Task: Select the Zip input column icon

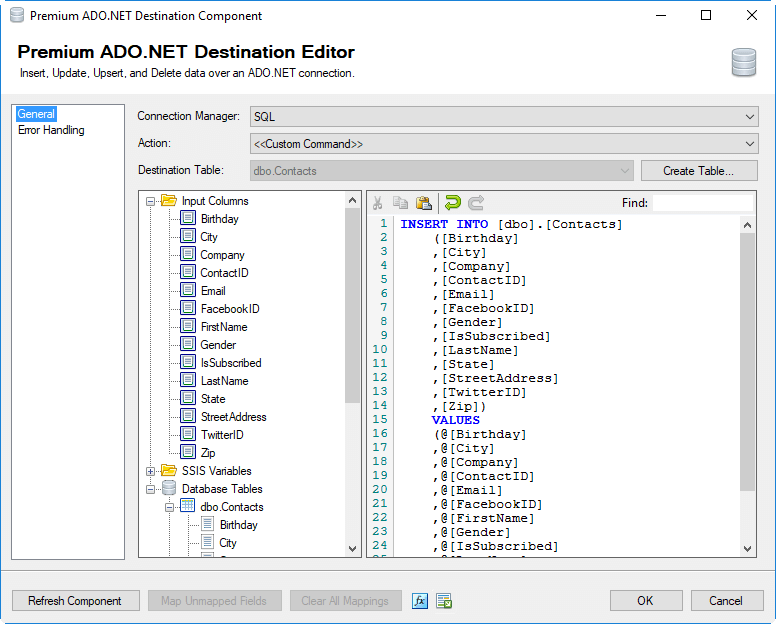Action: (188, 452)
